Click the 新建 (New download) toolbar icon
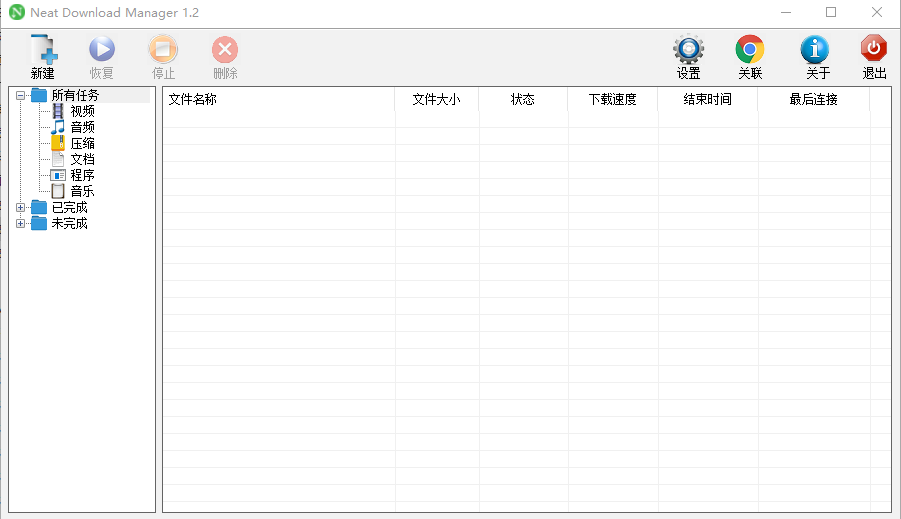901x519 pixels. pyautogui.click(x=44, y=49)
